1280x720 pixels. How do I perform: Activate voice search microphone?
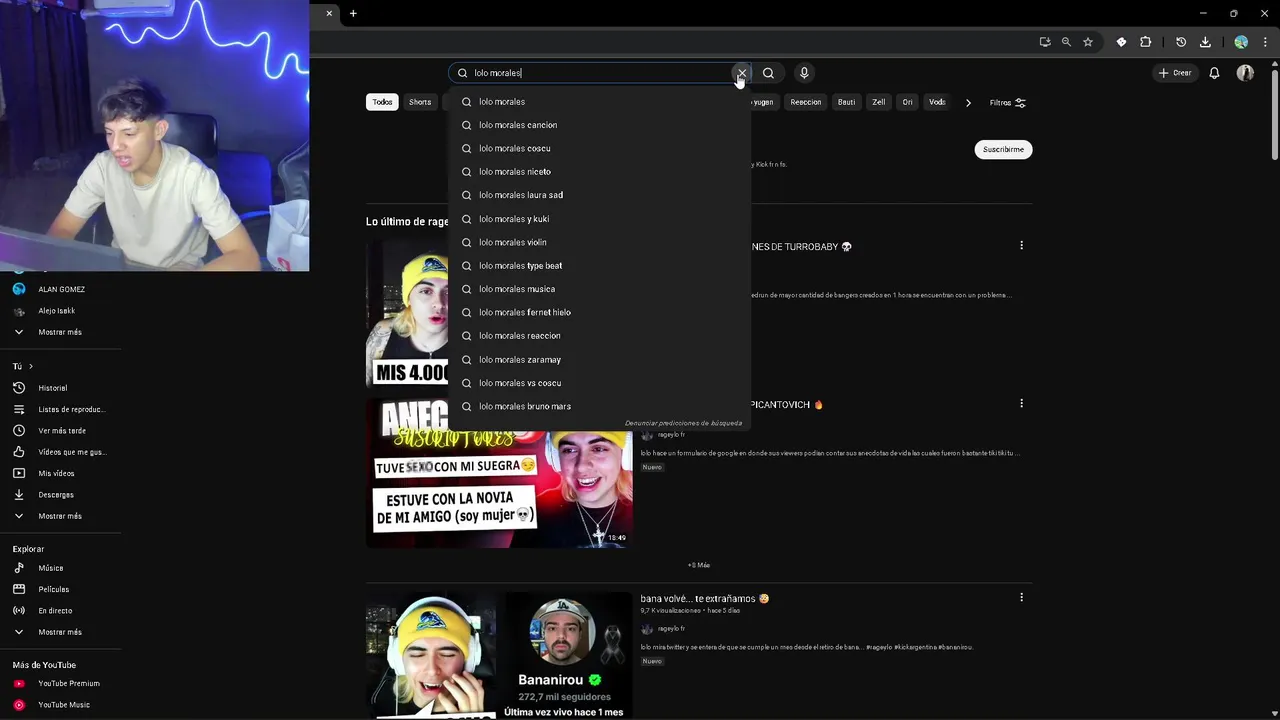click(804, 73)
